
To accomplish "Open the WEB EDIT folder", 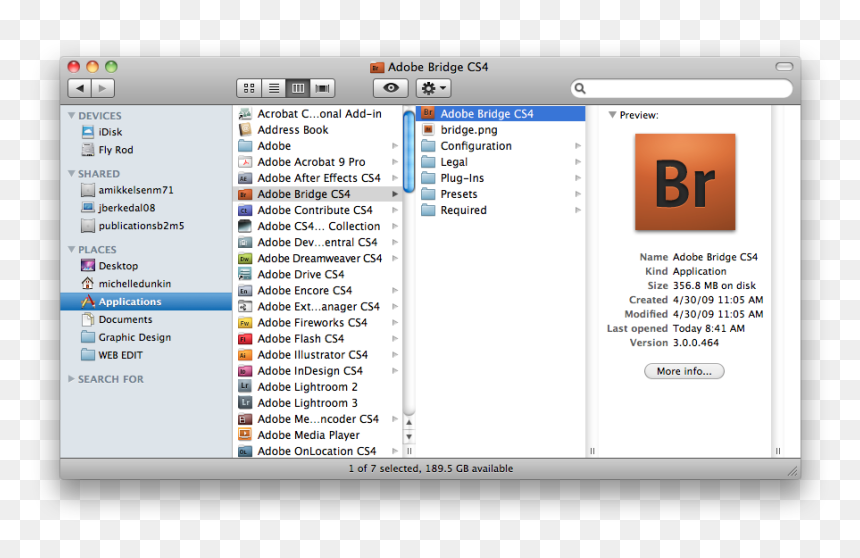I will 146,355.
